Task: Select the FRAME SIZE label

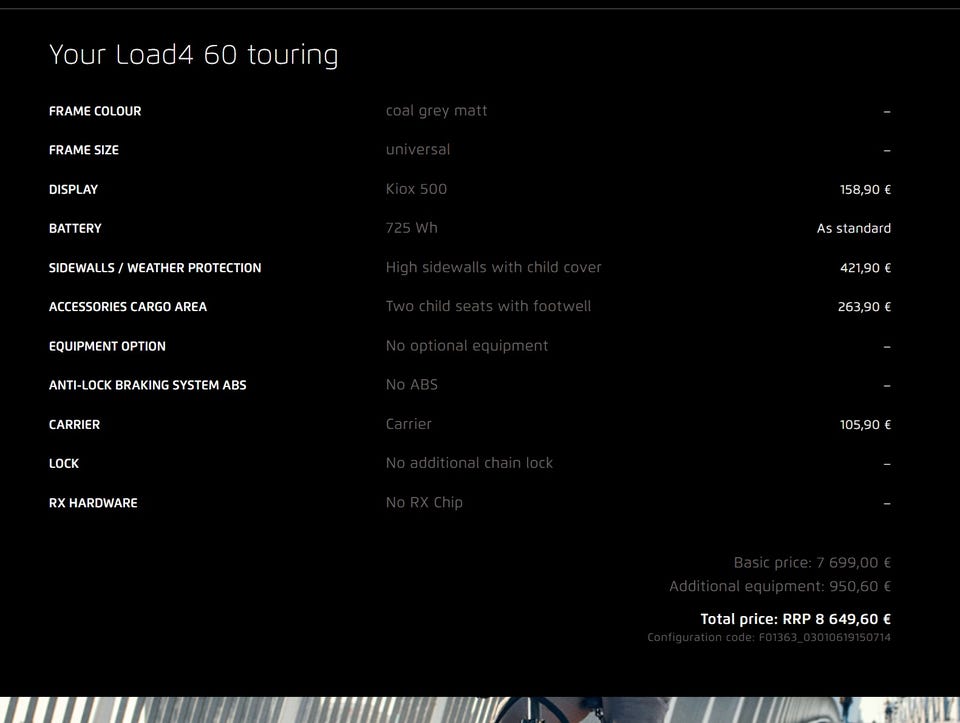Action: click(x=84, y=150)
